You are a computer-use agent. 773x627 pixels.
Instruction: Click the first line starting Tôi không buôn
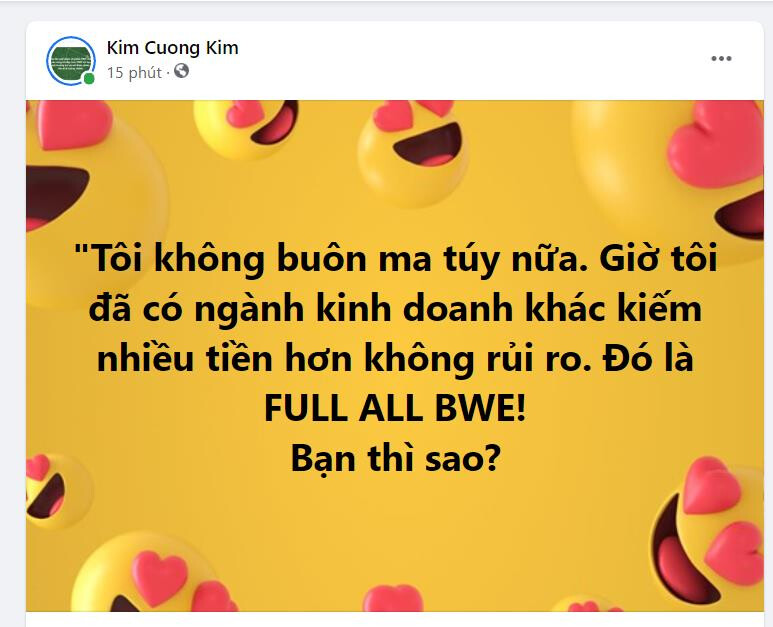coord(395,258)
